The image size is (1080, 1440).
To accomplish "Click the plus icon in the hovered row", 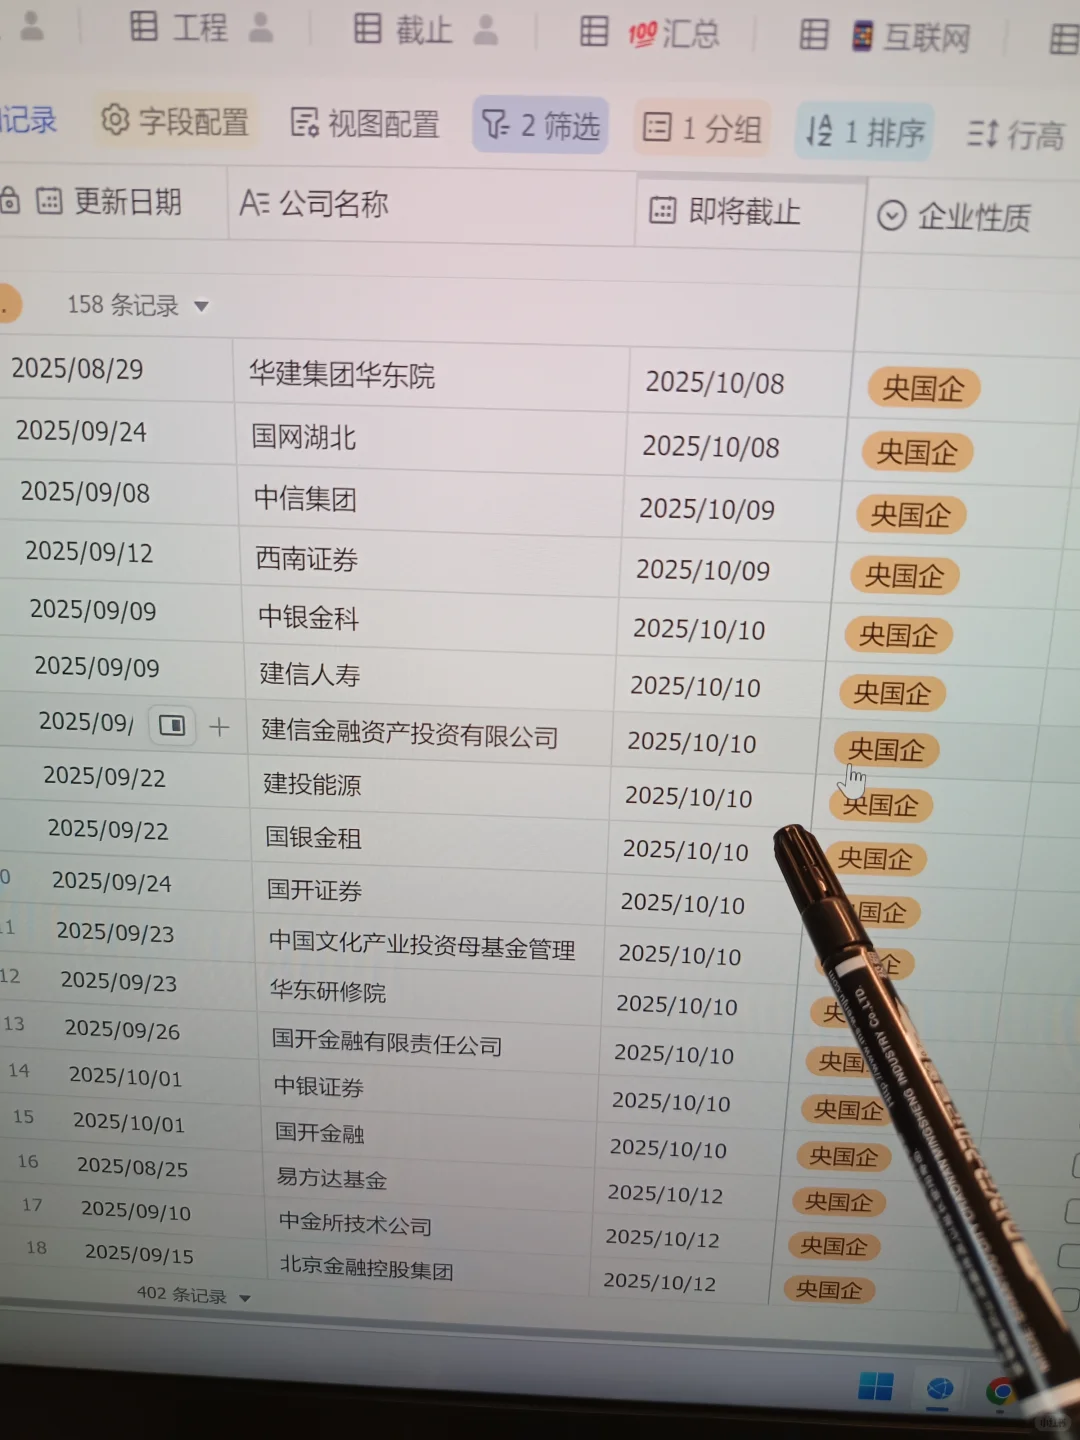I will click(219, 726).
